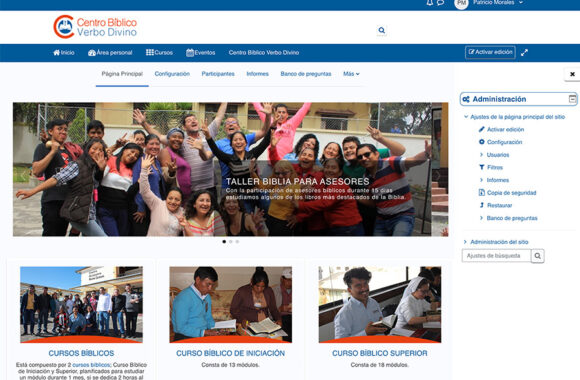The width and height of the screenshot is (580, 380).
Task: Open the messages speech bubble icon
Action: tap(440, 3)
